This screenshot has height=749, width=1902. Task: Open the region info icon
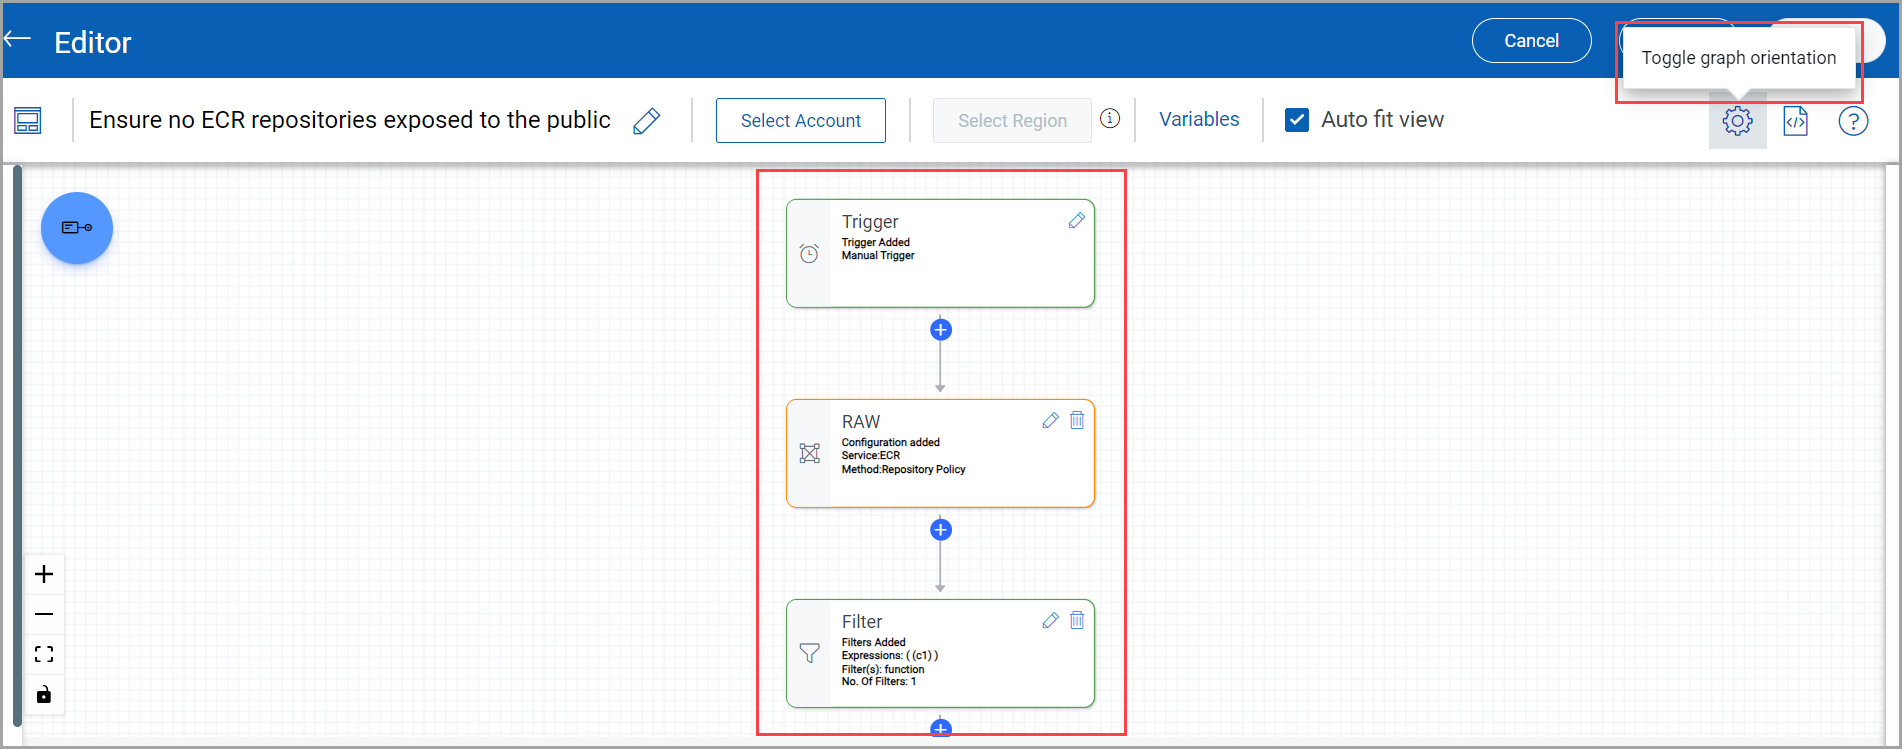point(1110,118)
